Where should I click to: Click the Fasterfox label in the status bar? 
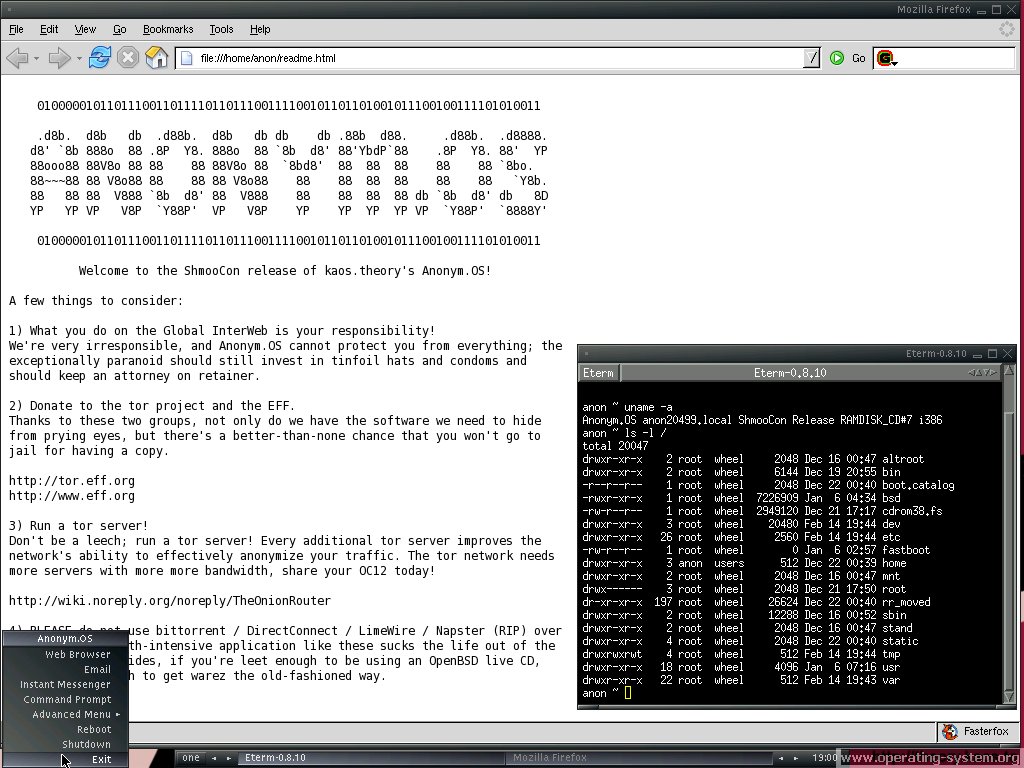(986, 731)
